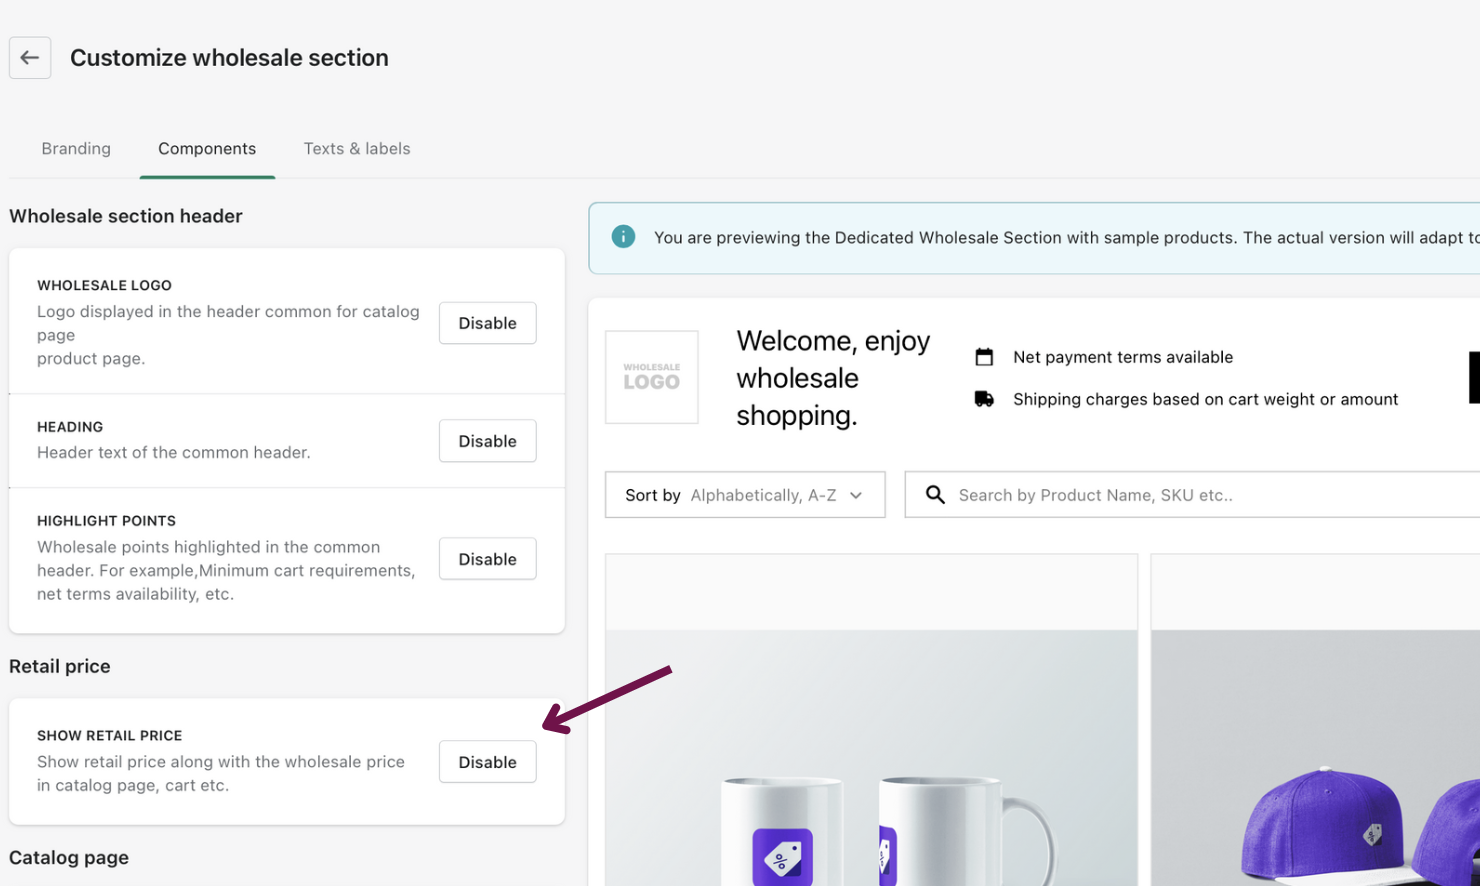Disable the Wholesale Logo component
The image size is (1480, 886).
coord(487,323)
